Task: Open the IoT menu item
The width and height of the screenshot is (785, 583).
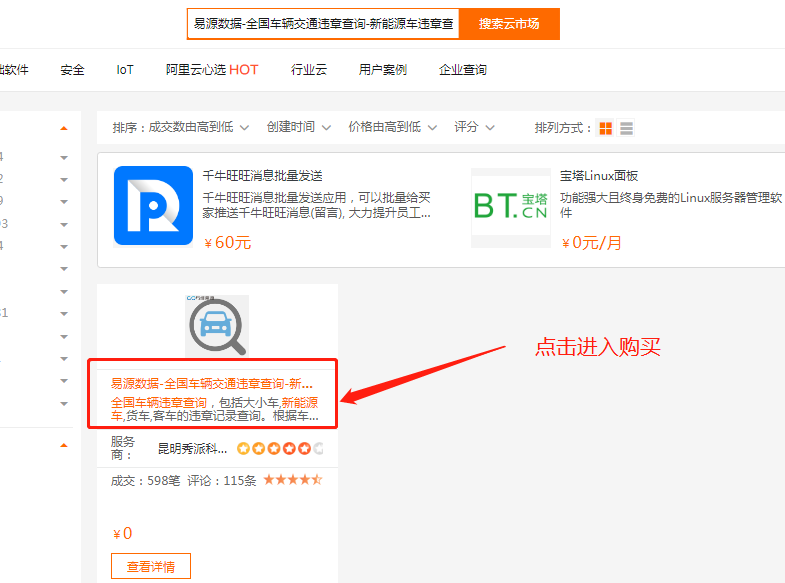Action: tap(125, 70)
